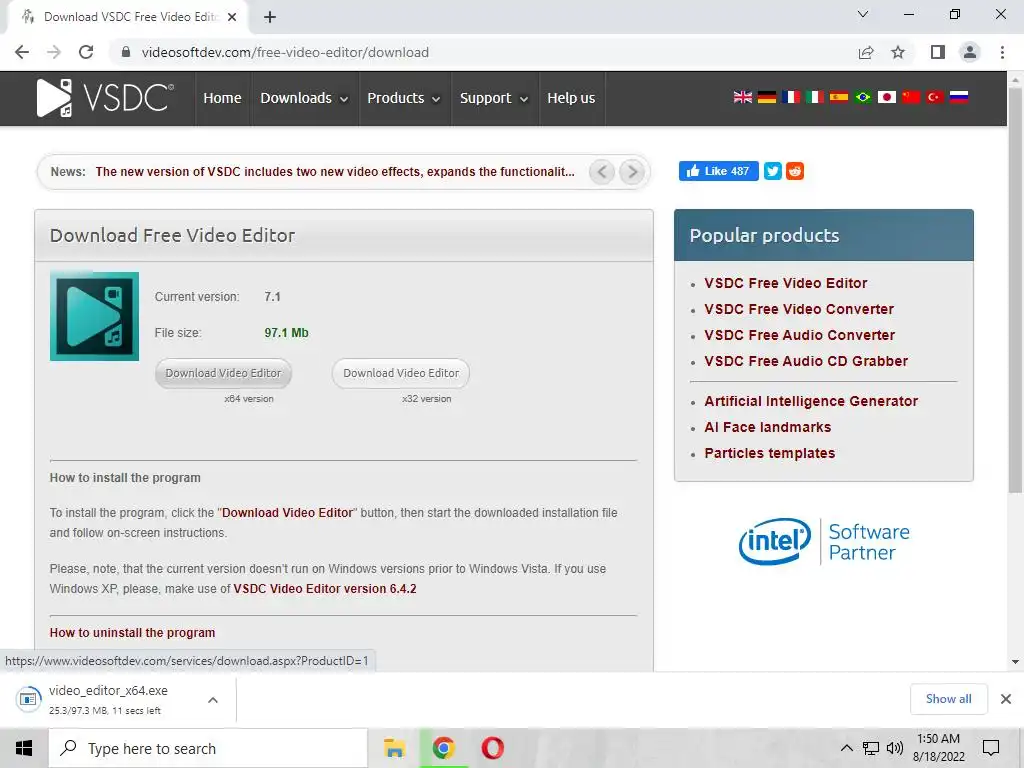Open Opera browser from the taskbar
This screenshot has width=1024, height=768.
[492, 748]
